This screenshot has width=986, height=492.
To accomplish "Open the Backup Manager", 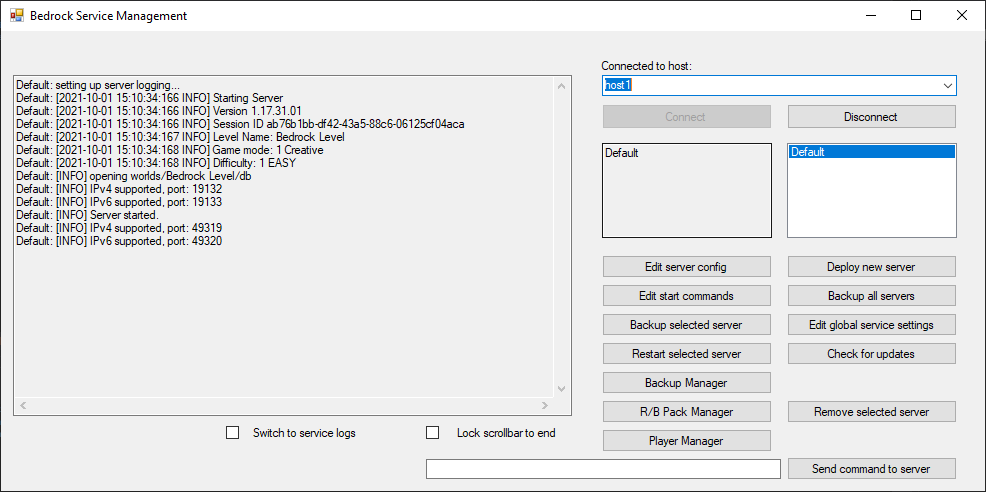I will pos(686,383).
